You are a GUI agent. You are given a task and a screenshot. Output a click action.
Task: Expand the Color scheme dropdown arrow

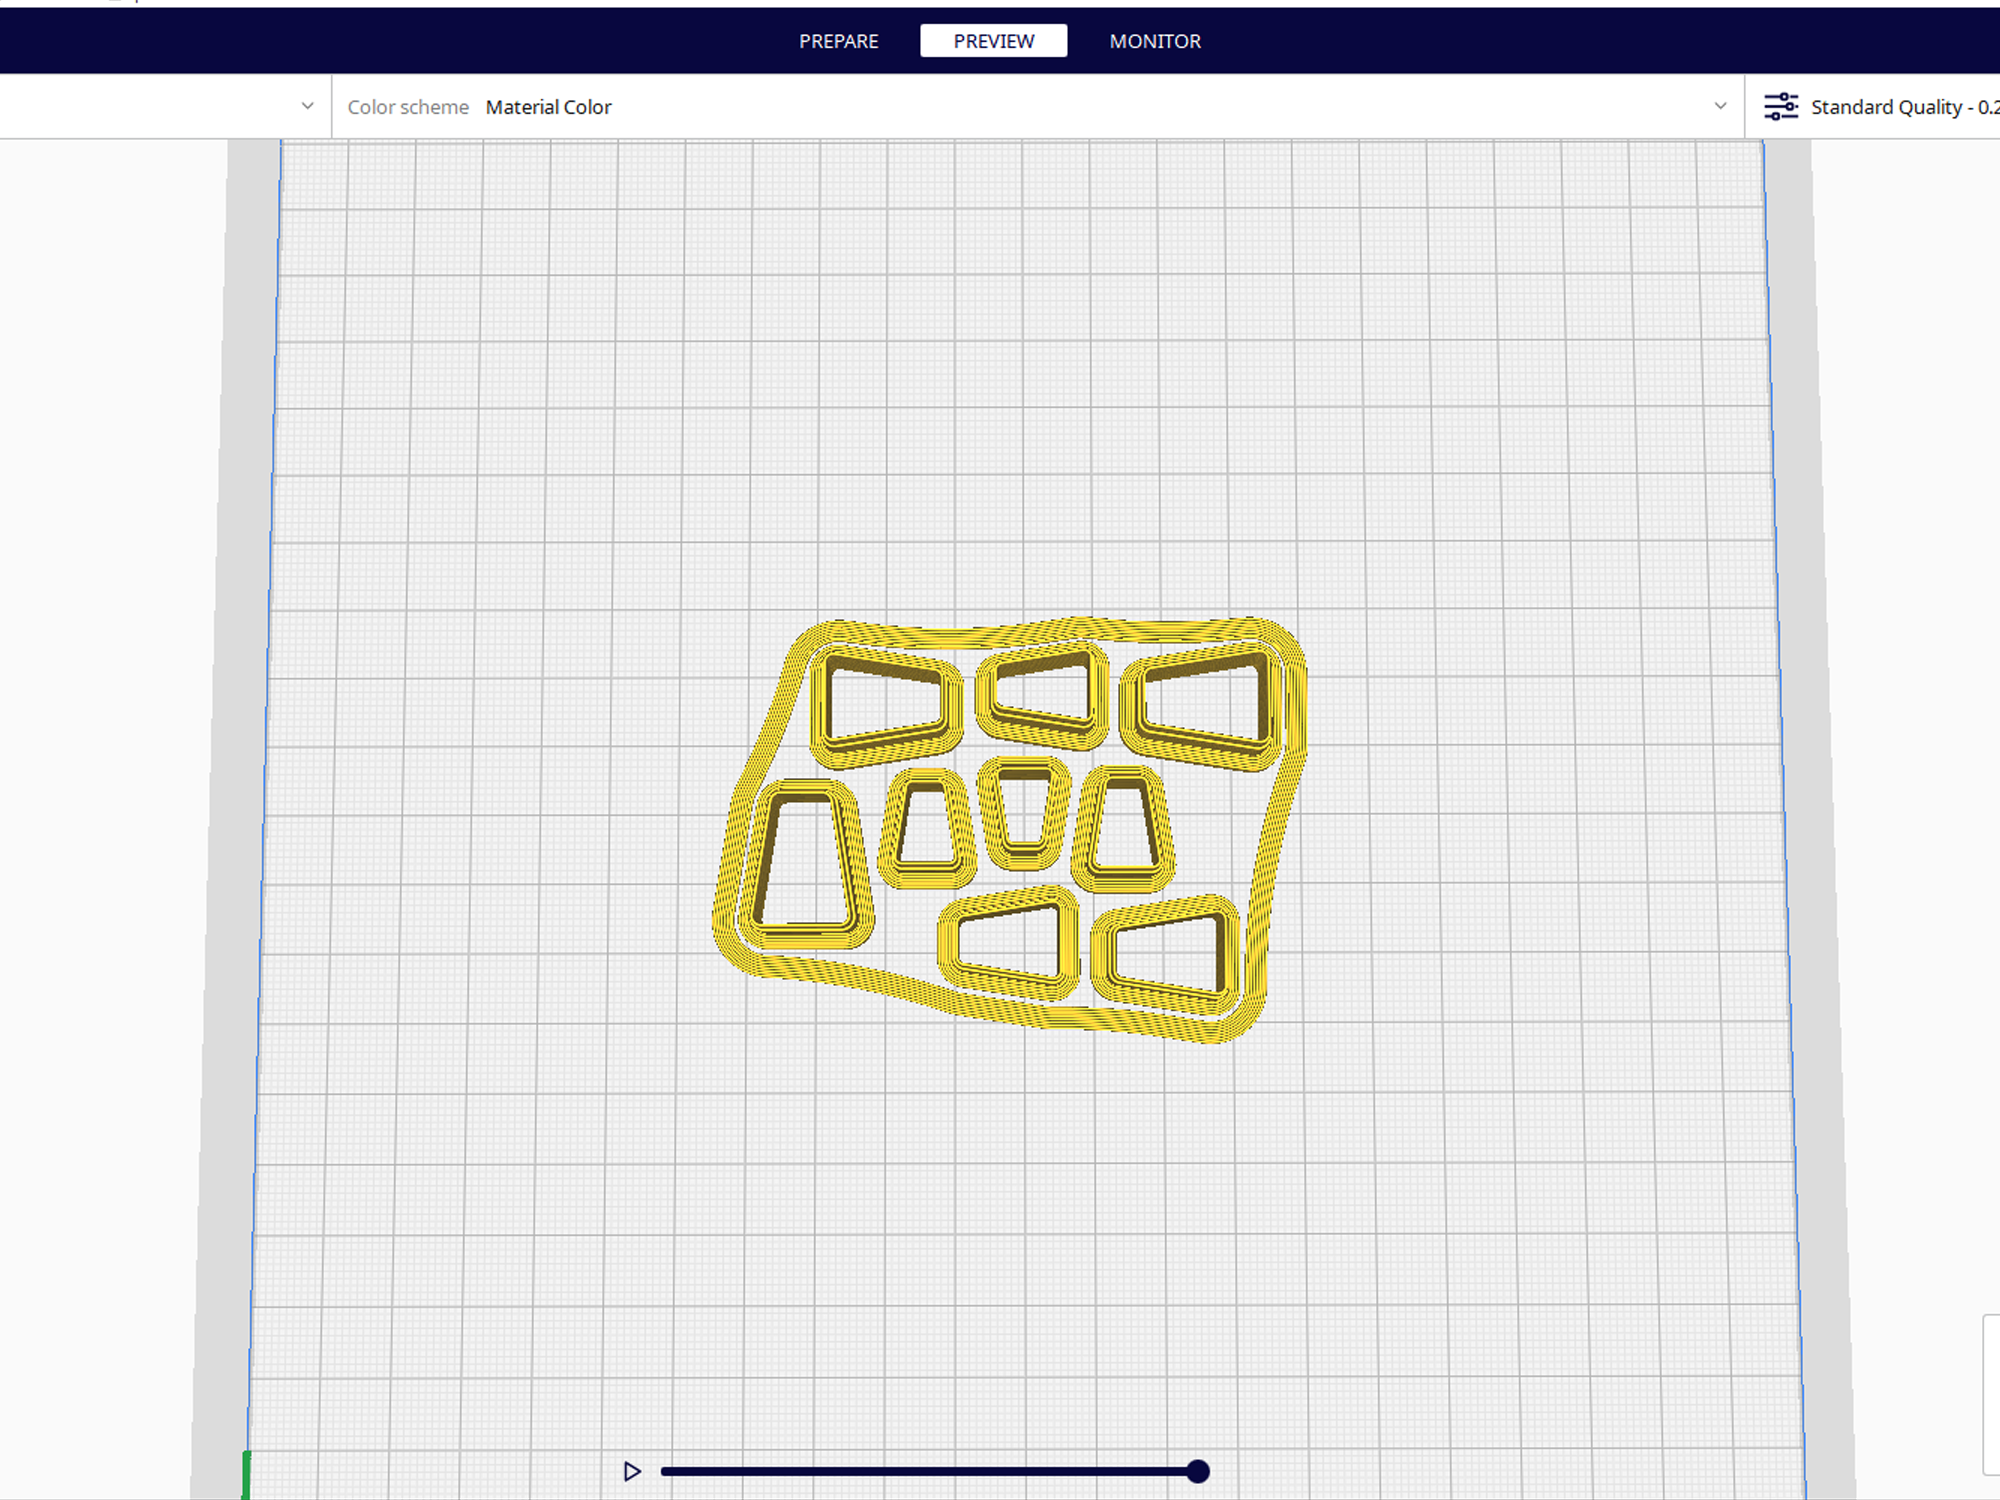pyautogui.click(x=1720, y=106)
